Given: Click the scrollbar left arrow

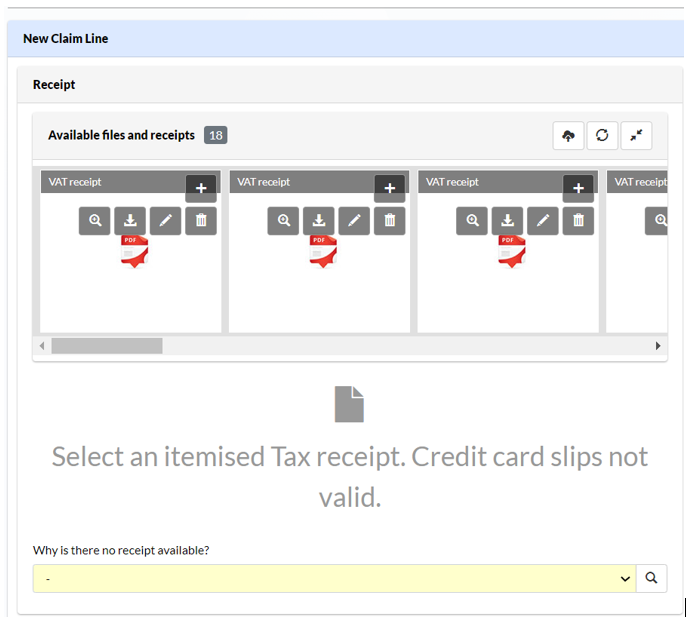Looking at the screenshot, I should click(x=42, y=346).
